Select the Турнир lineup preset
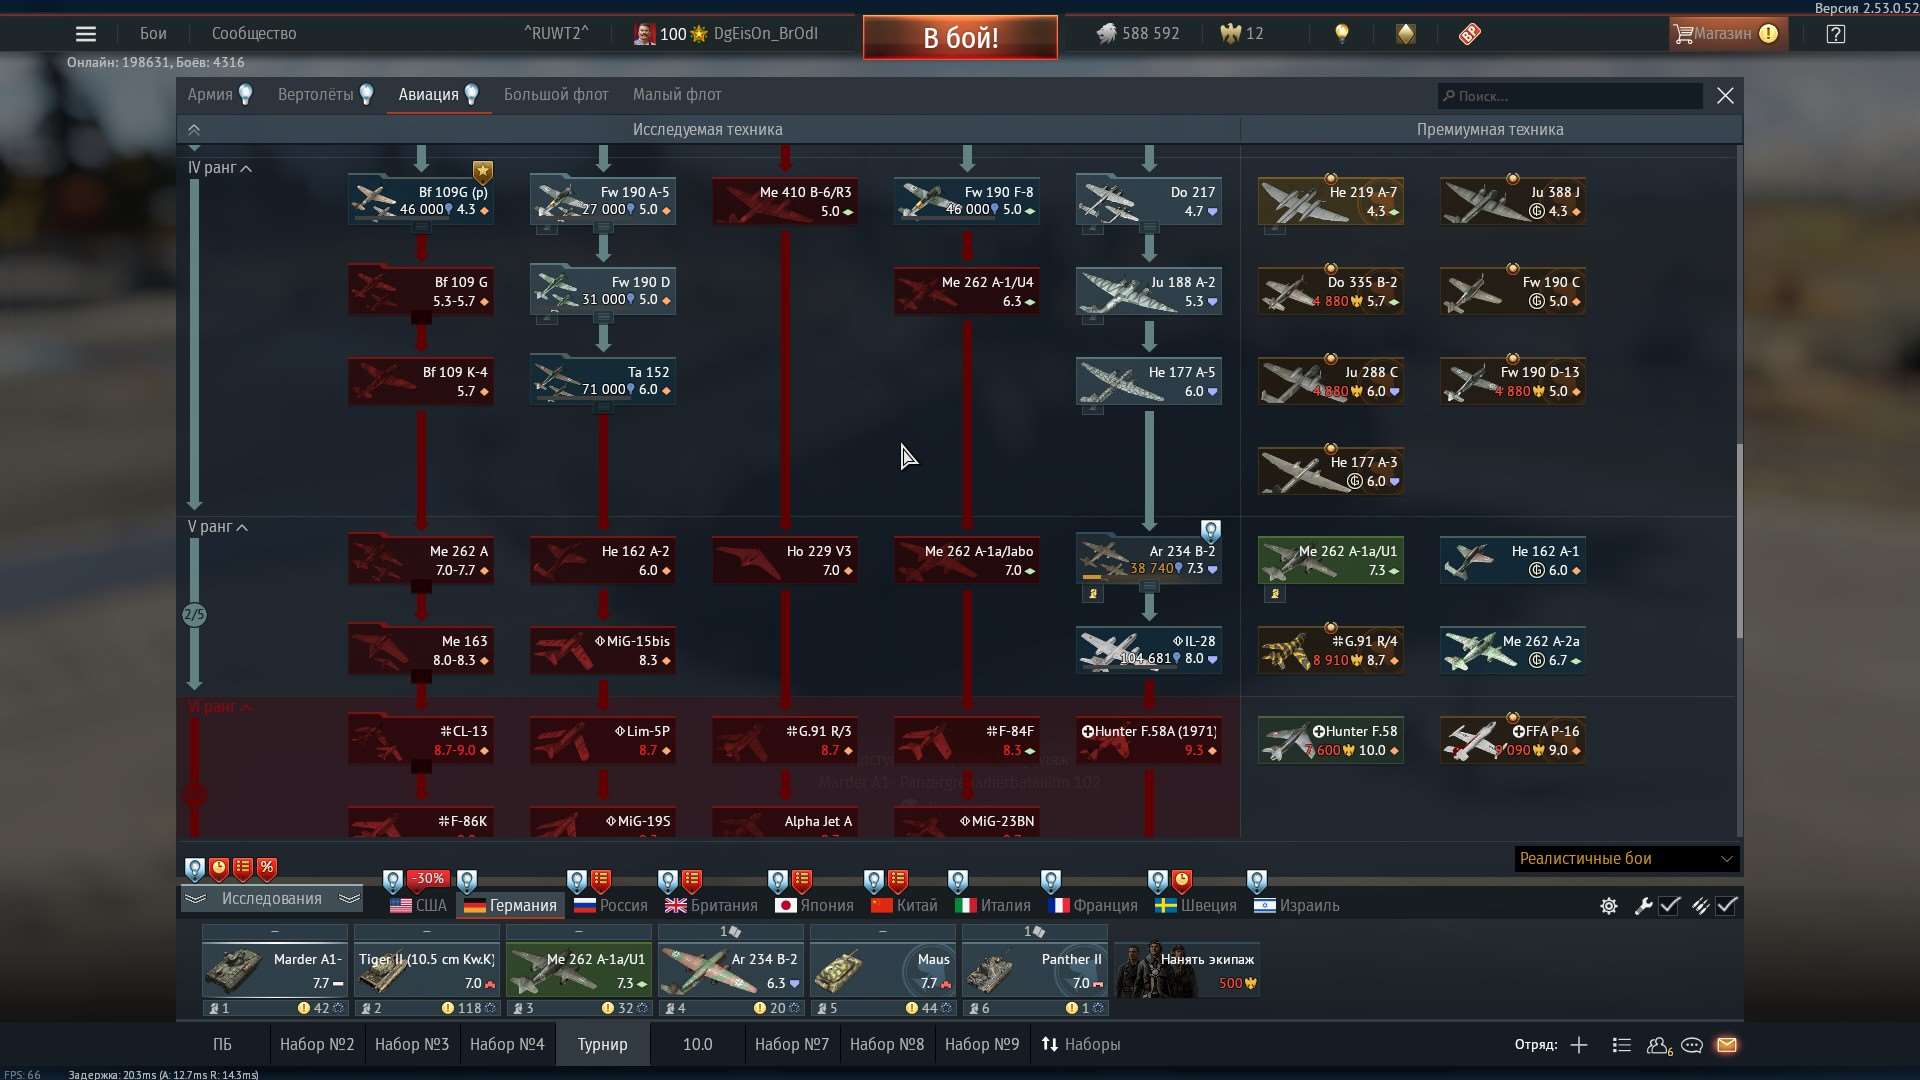The image size is (1920, 1080). pos(602,1044)
